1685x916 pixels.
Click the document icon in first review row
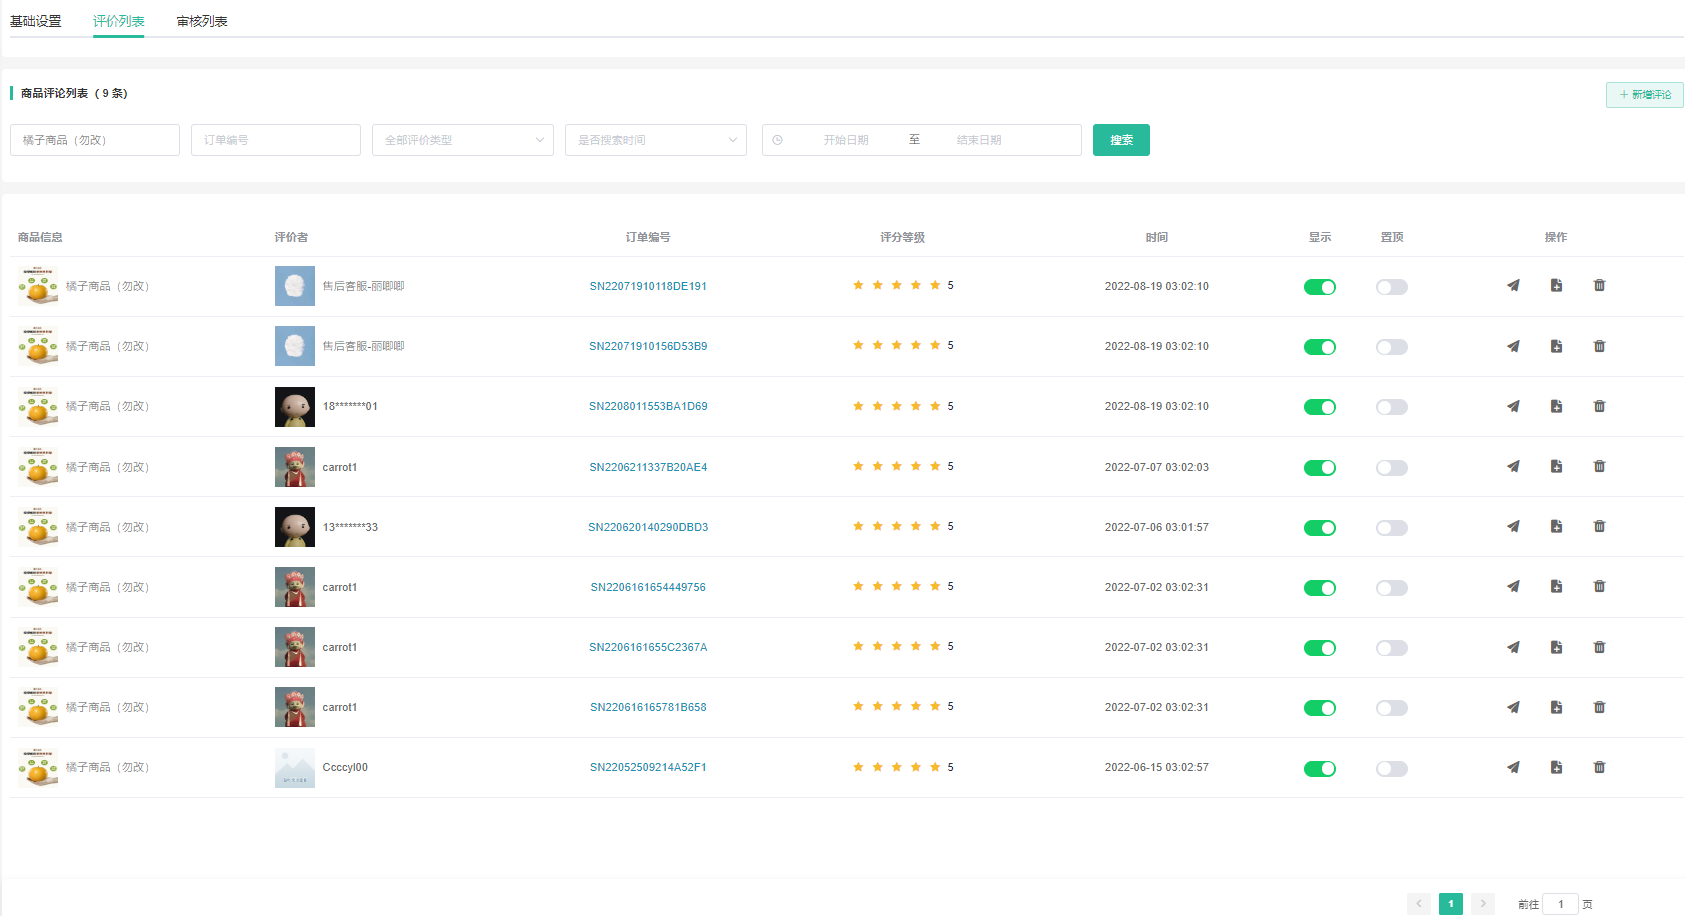(x=1556, y=286)
